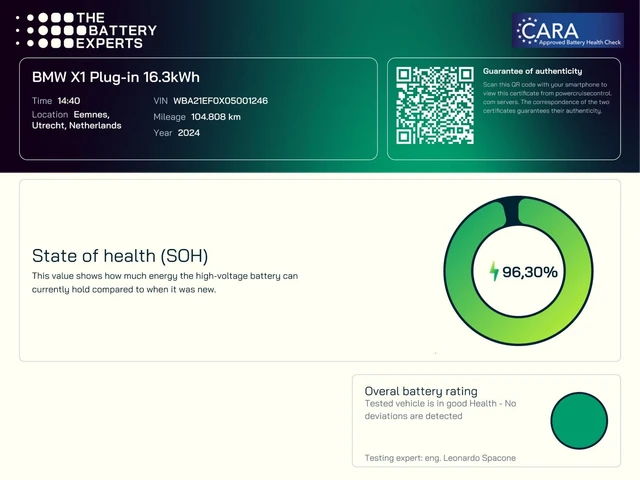
Task: Click the CARA Approved Battery Health Check badge
Action: pyautogui.click(x=568, y=30)
